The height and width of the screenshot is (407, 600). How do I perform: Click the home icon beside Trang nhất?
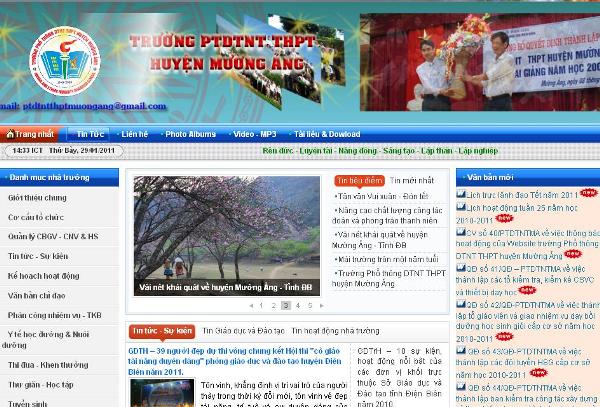click(x=10, y=134)
